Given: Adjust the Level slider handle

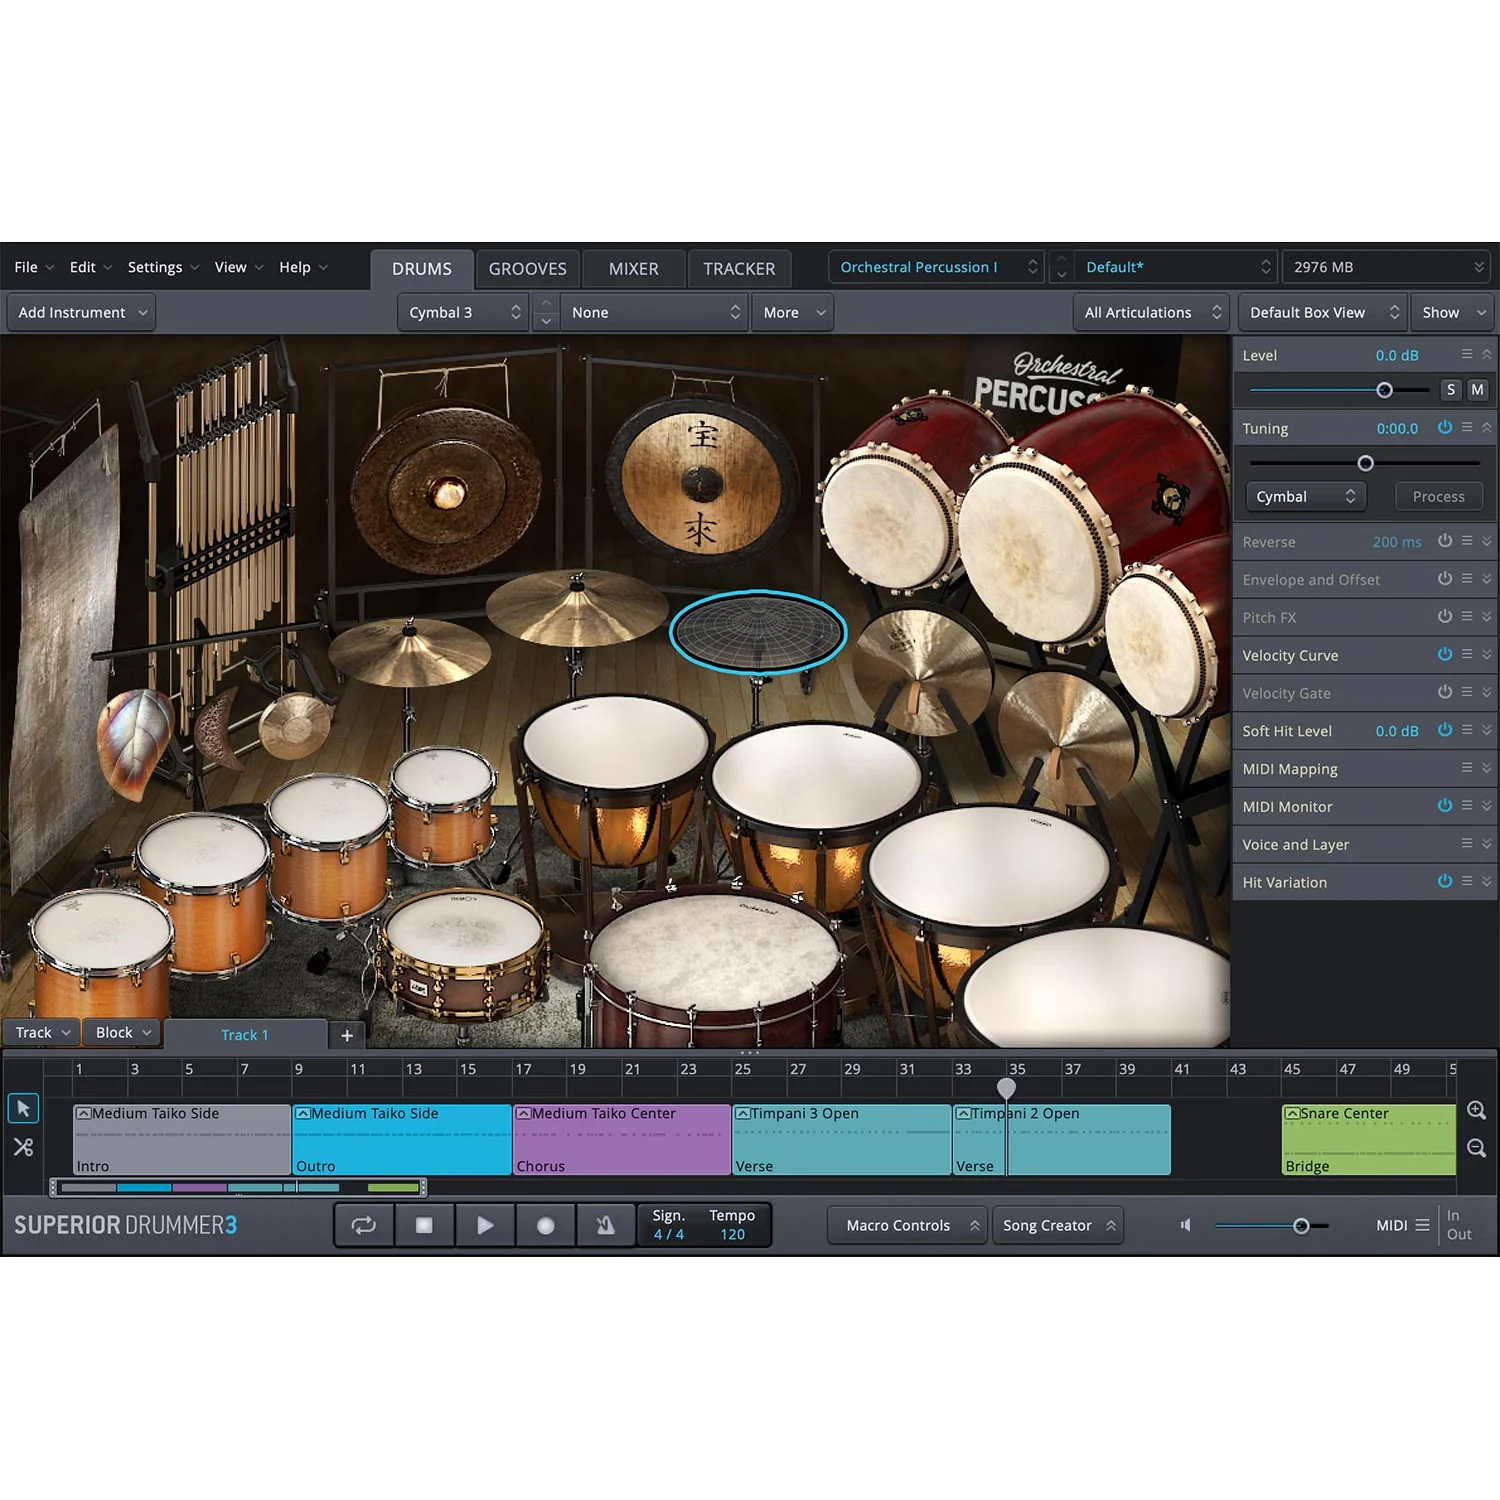Looking at the screenshot, I should tap(1384, 390).
